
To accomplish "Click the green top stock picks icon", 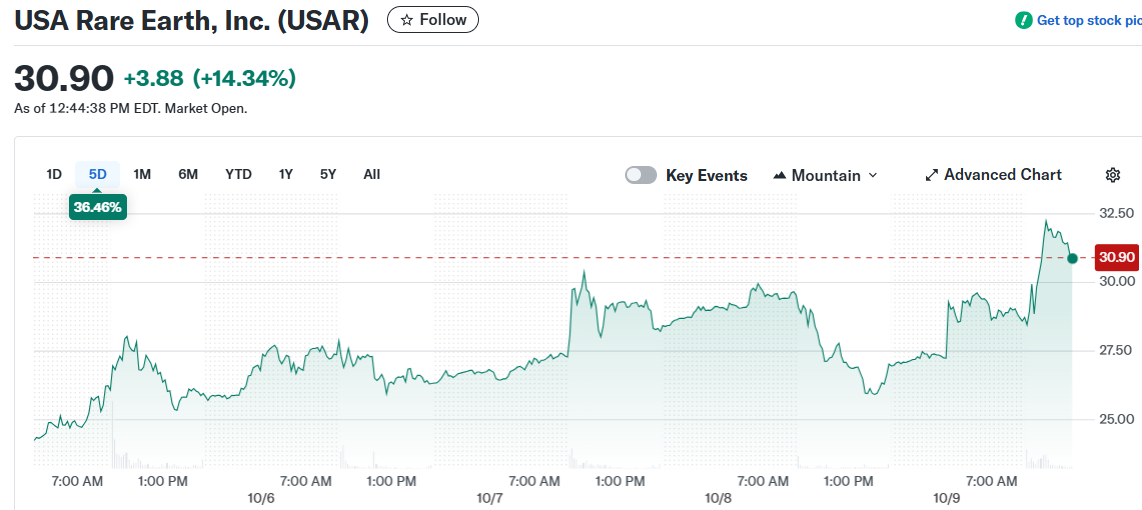I will (x=1023, y=20).
